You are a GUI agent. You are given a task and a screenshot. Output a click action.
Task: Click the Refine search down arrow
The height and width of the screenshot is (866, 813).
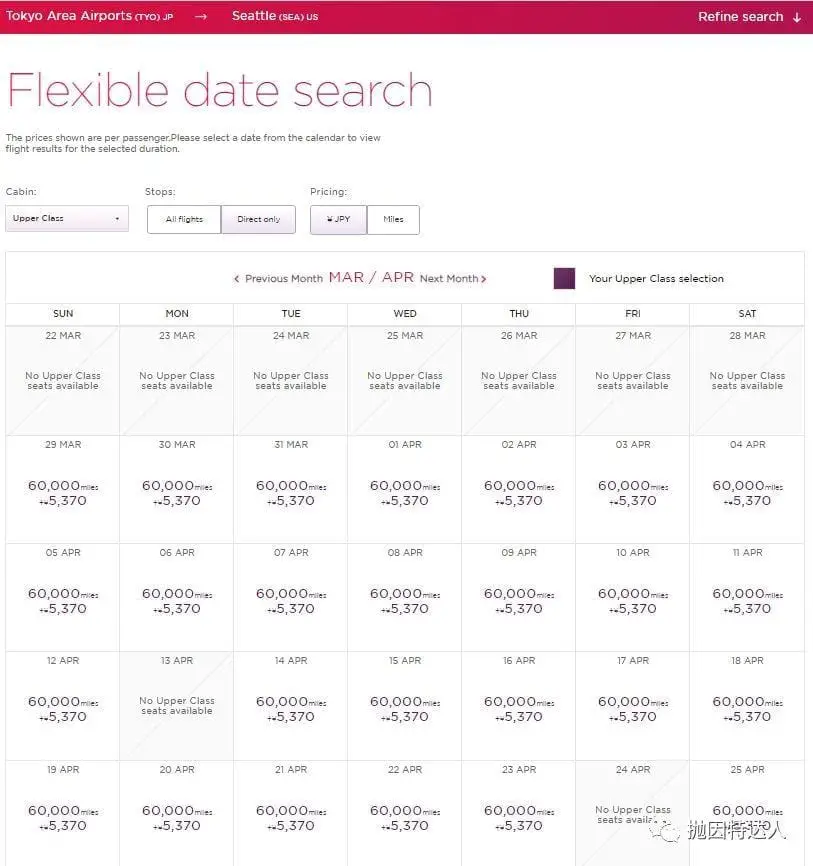797,17
